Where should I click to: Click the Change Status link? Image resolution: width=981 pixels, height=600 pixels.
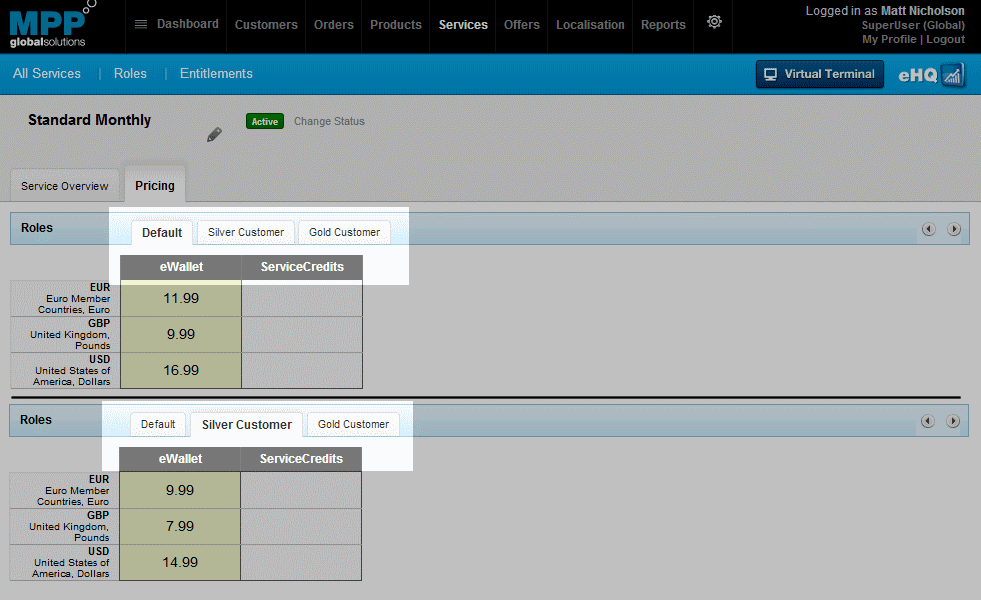pos(329,121)
